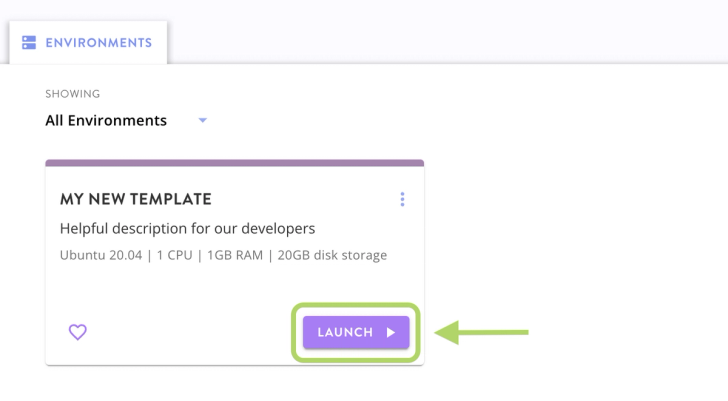Switch to the ENVIRONMENTS tab label
The image size is (728, 401).
[x=98, y=43]
